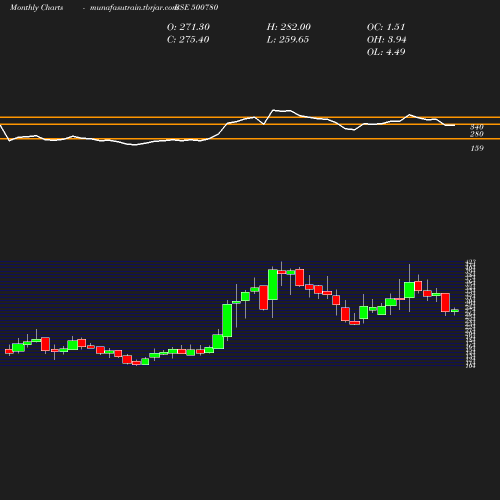Click the munafasutra website label
The height and width of the screenshot is (500, 500).
(133, 8)
